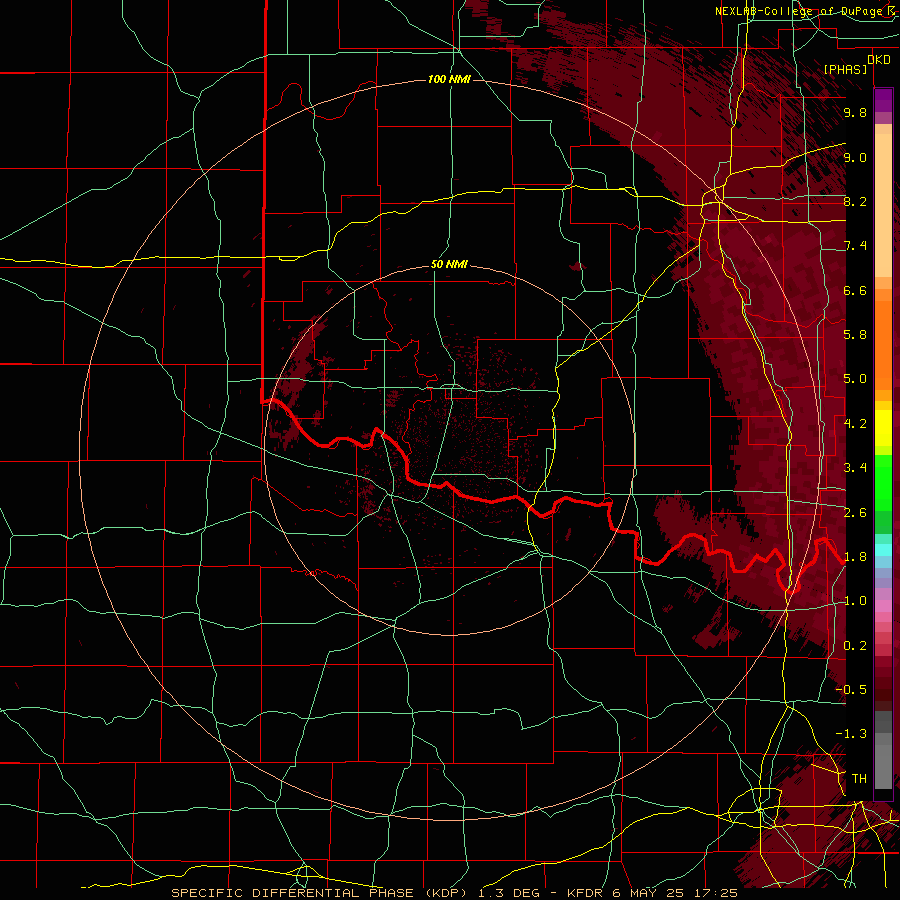The height and width of the screenshot is (900, 900).
Task: Select the "8.2" scale value
Action: (855, 201)
